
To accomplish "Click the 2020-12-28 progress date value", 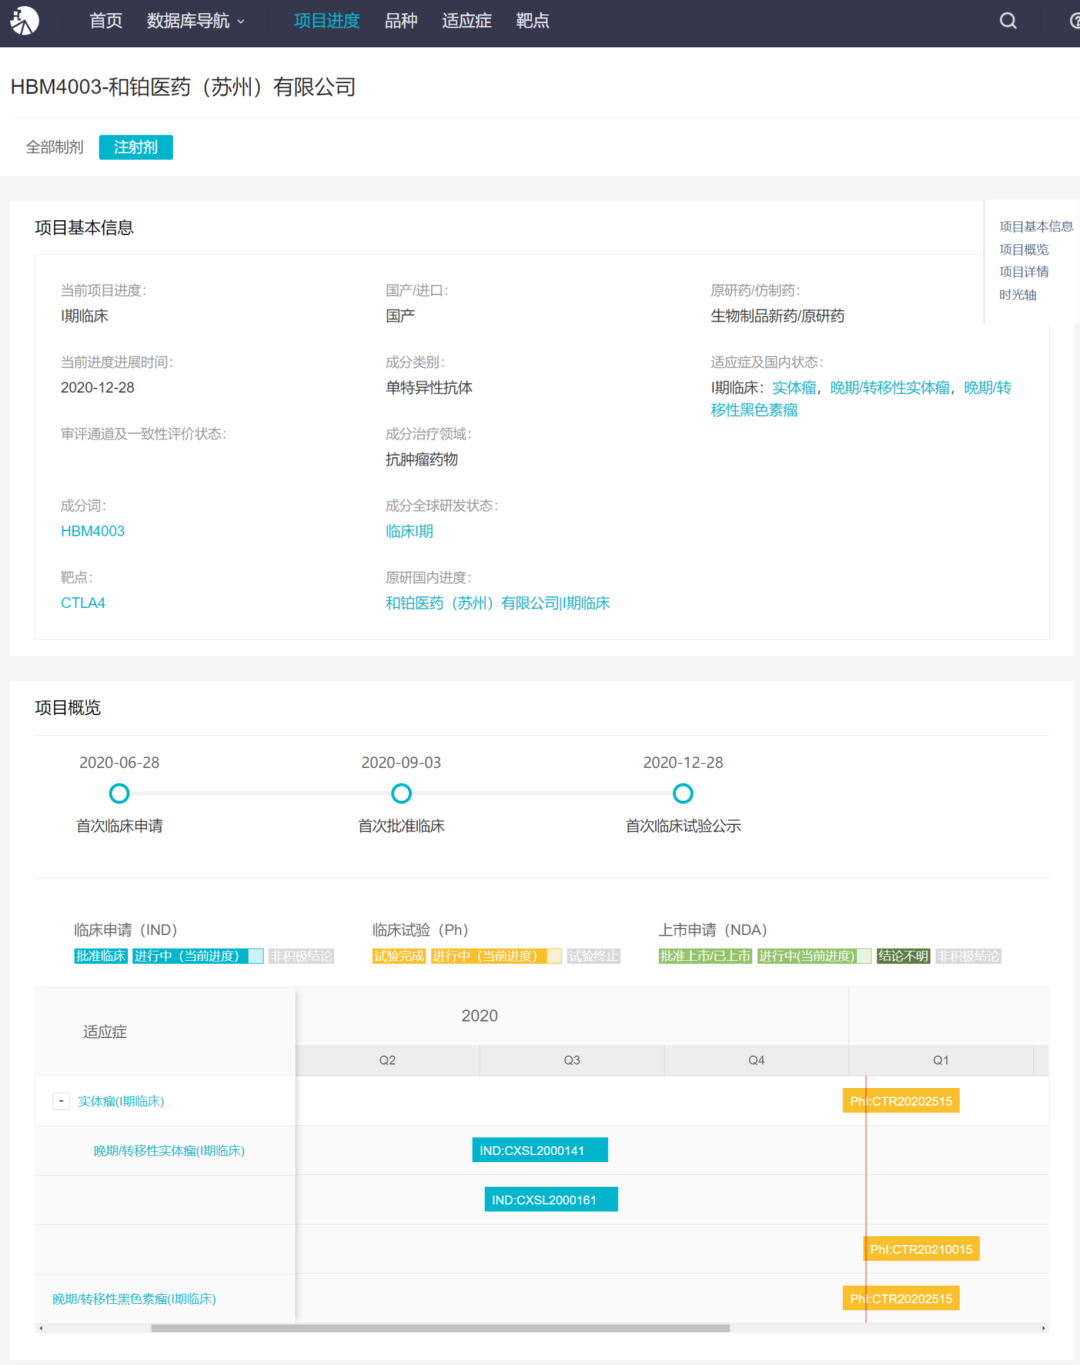I will (97, 387).
